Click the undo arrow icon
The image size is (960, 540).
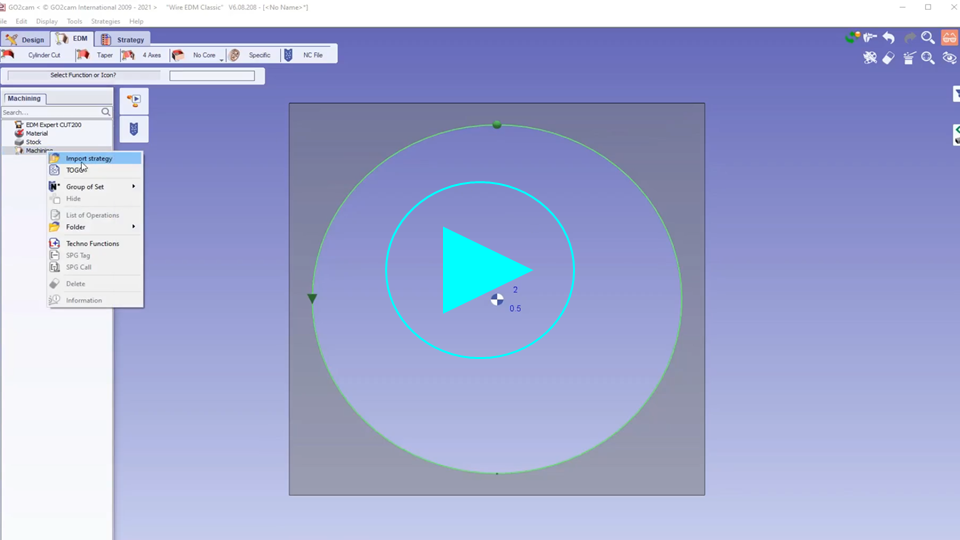(889, 38)
